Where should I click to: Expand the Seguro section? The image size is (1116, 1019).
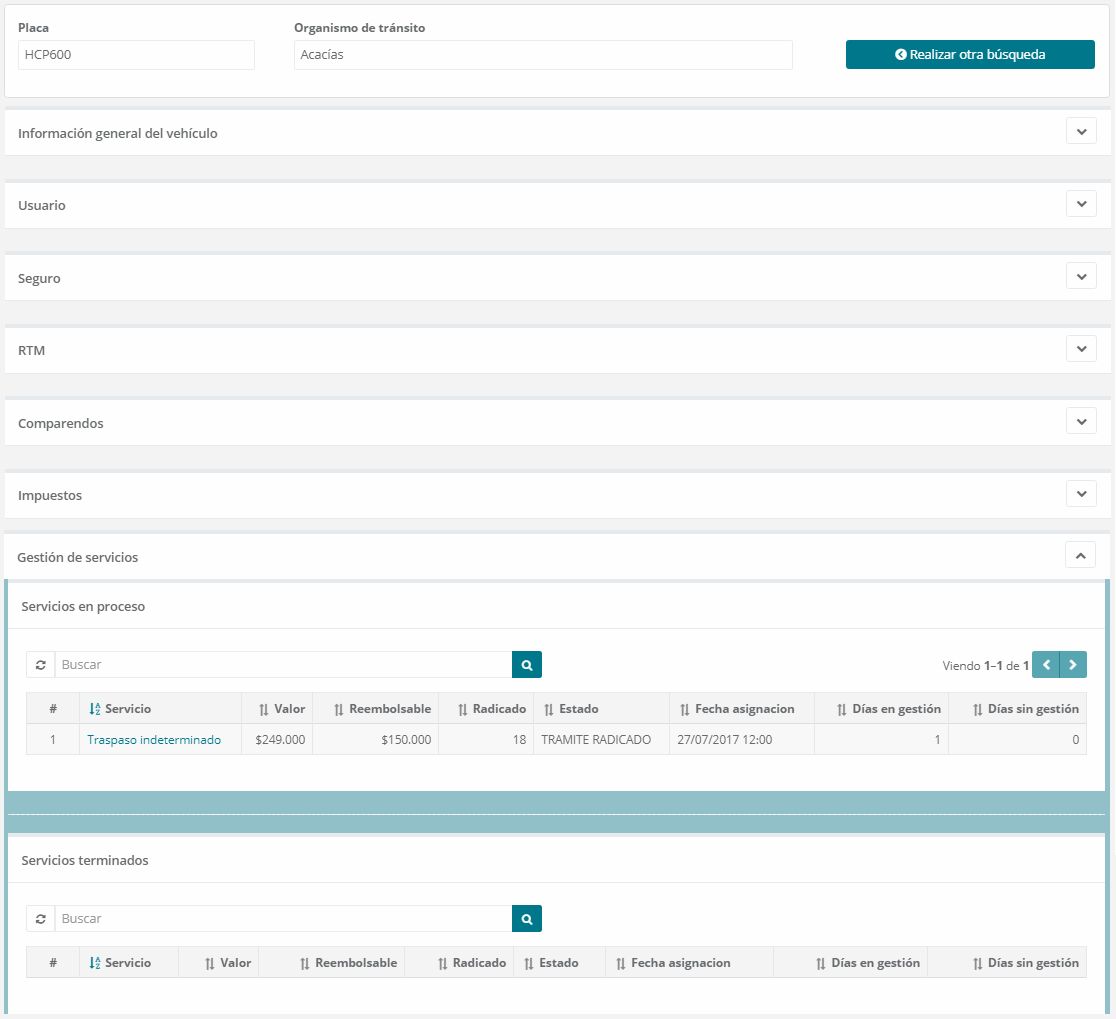pyautogui.click(x=1081, y=276)
